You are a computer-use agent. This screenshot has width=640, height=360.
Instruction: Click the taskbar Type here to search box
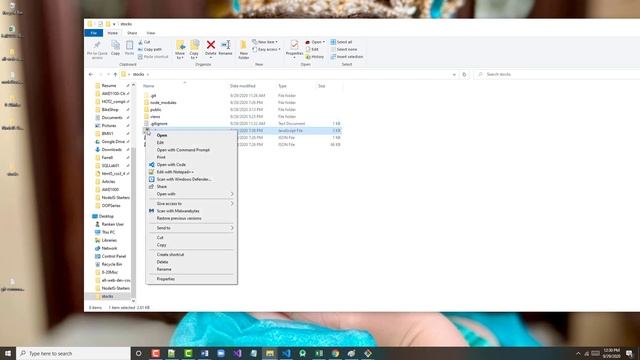click(73, 353)
